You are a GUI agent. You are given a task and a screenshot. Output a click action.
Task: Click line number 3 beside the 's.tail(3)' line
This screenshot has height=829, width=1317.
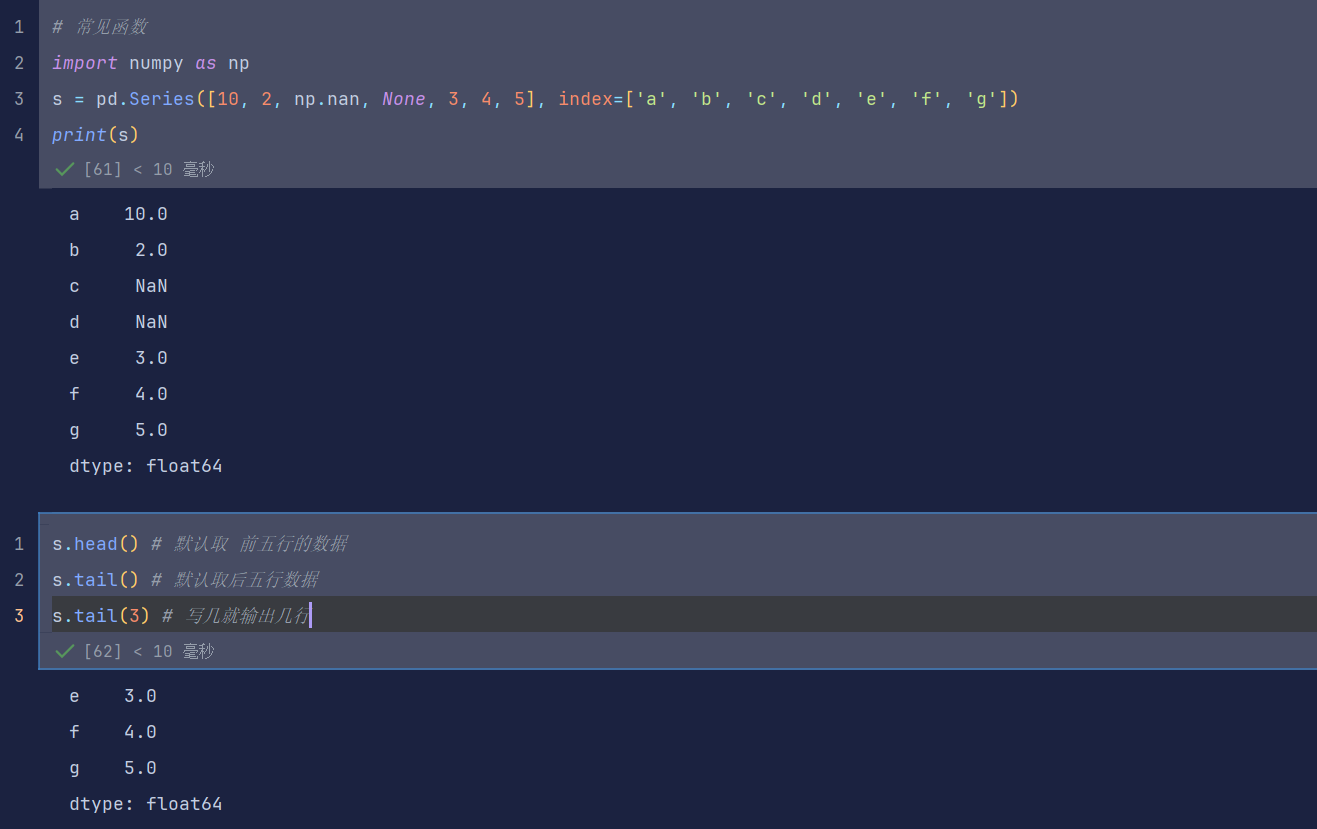pyautogui.click(x=19, y=616)
